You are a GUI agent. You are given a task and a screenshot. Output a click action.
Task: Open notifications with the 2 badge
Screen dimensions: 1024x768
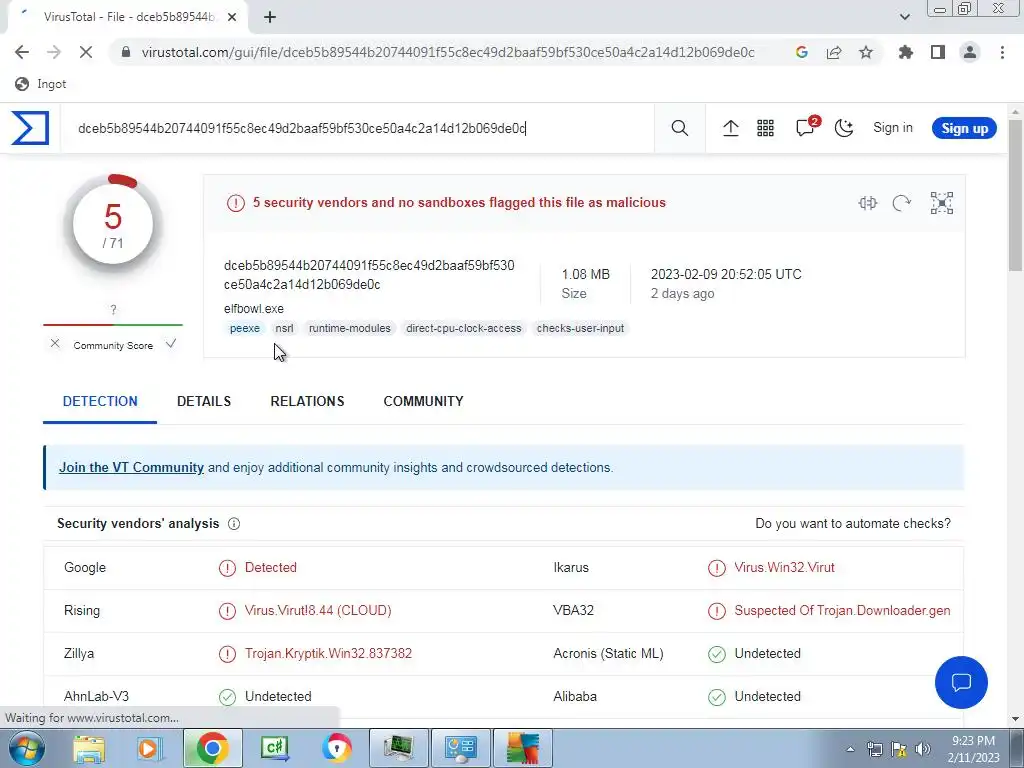pos(806,127)
